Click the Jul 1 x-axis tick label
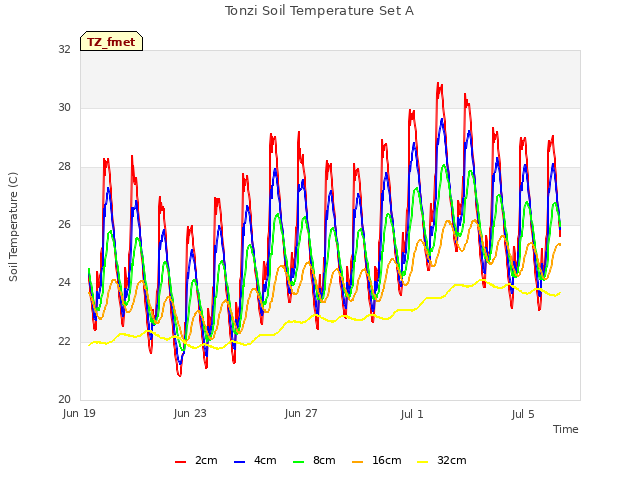Viewport: 640px width, 480px height. coord(412,414)
